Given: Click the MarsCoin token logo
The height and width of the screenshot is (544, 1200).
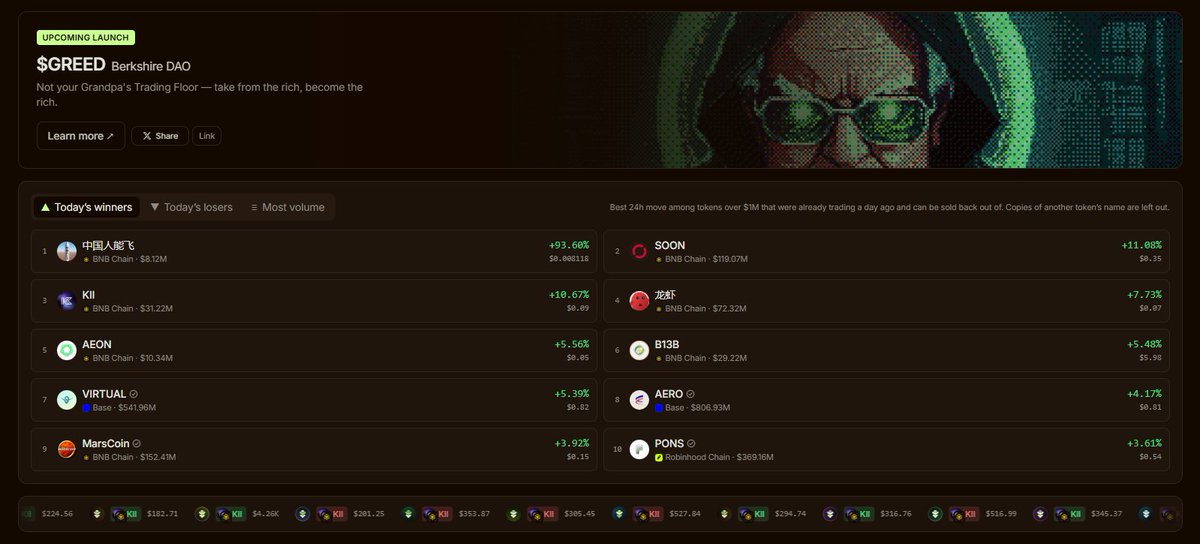Looking at the screenshot, I should click(x=67, y=449).
